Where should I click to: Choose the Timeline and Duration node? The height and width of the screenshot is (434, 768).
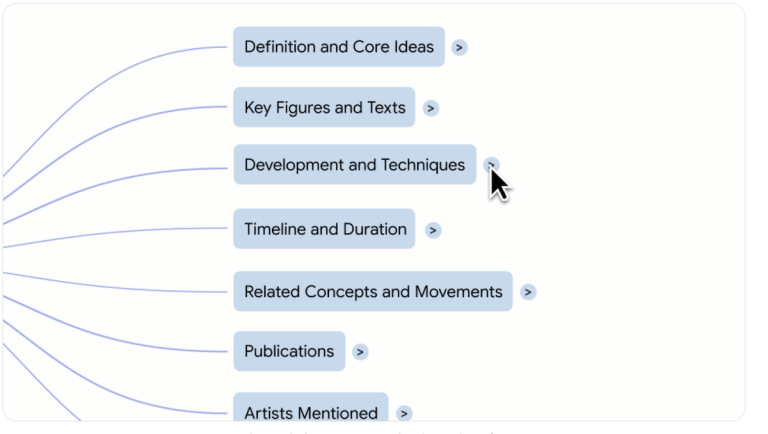click(x=324, y=229)
